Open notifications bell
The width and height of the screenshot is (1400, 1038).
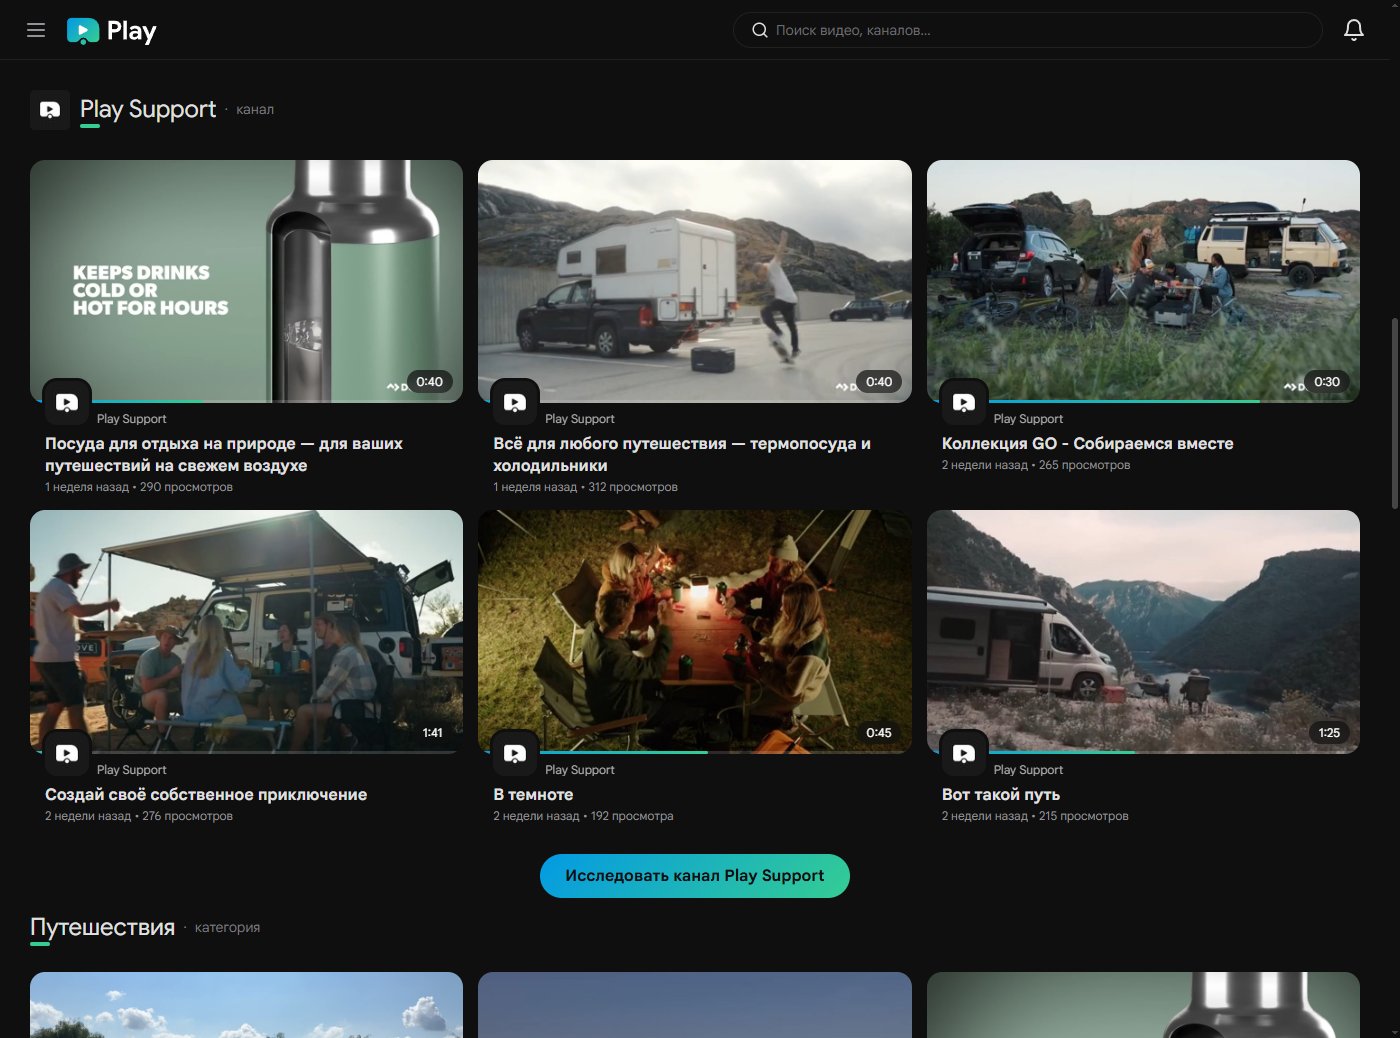[1353, 30]
